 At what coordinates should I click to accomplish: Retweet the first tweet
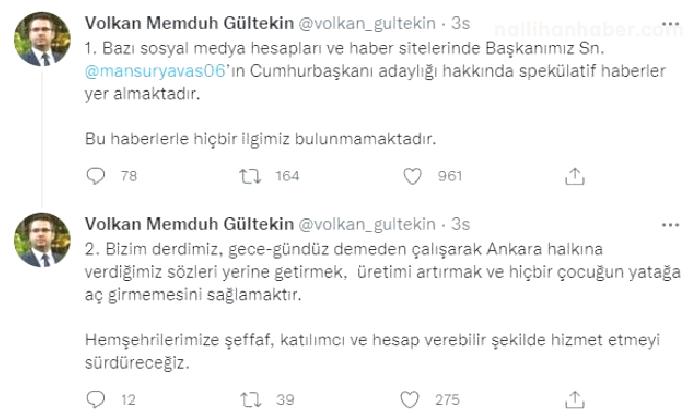click(250, 176)
